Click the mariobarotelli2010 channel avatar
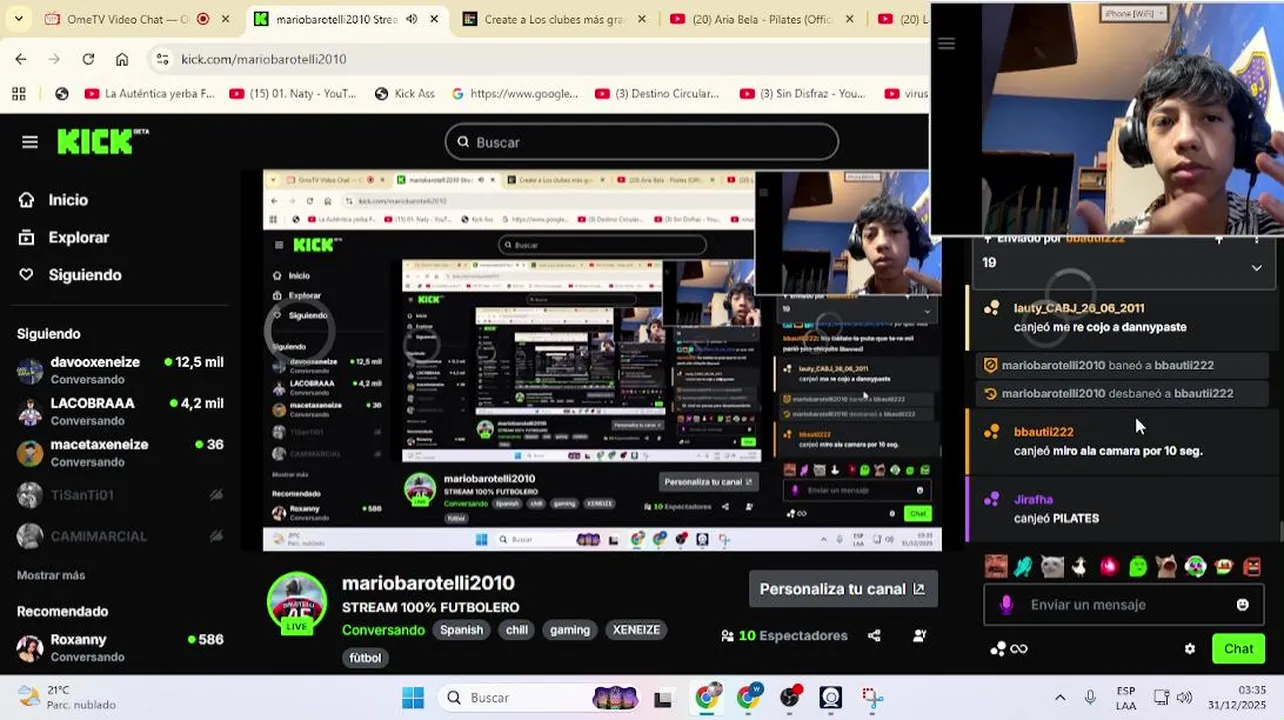Screen dimensions: 1284x720 click(297, 602)
